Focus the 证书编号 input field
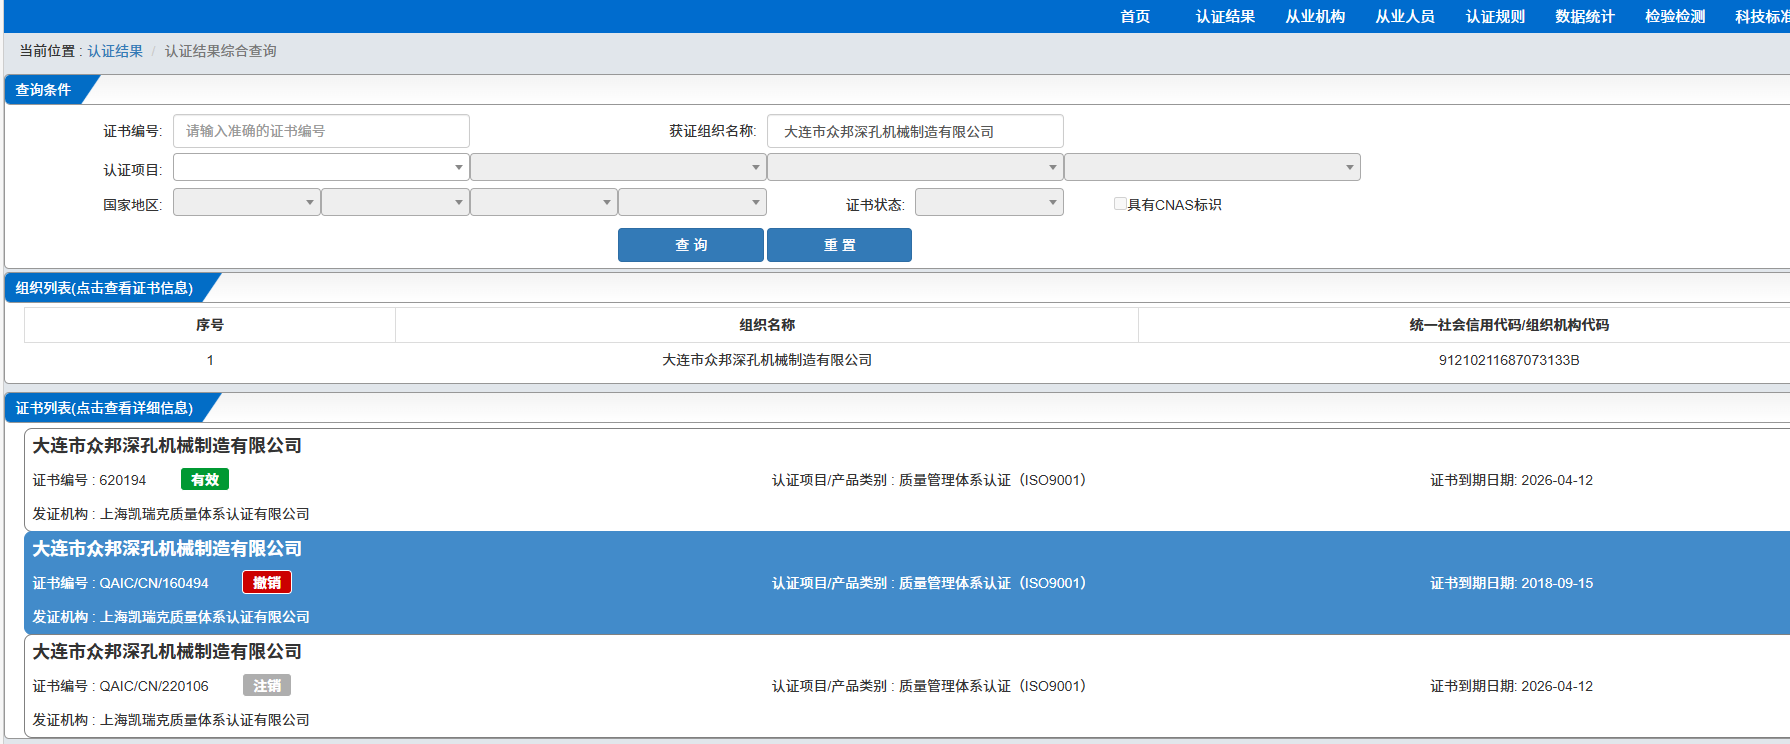Screen dimensions: 1790x744 (321, 131)
